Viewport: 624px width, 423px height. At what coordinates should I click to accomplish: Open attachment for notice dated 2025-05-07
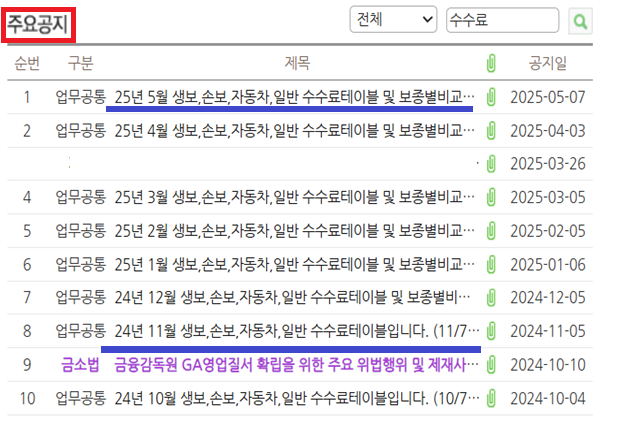click(491, 97)
